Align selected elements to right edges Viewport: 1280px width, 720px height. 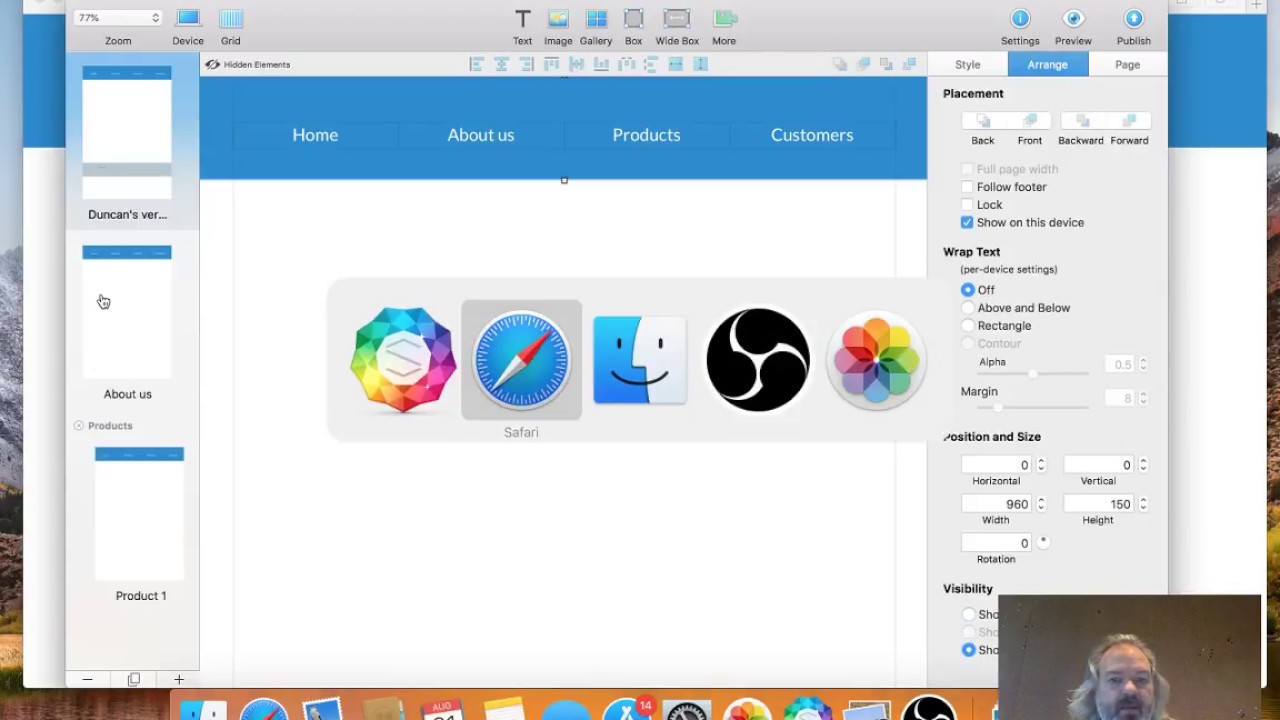527,64
